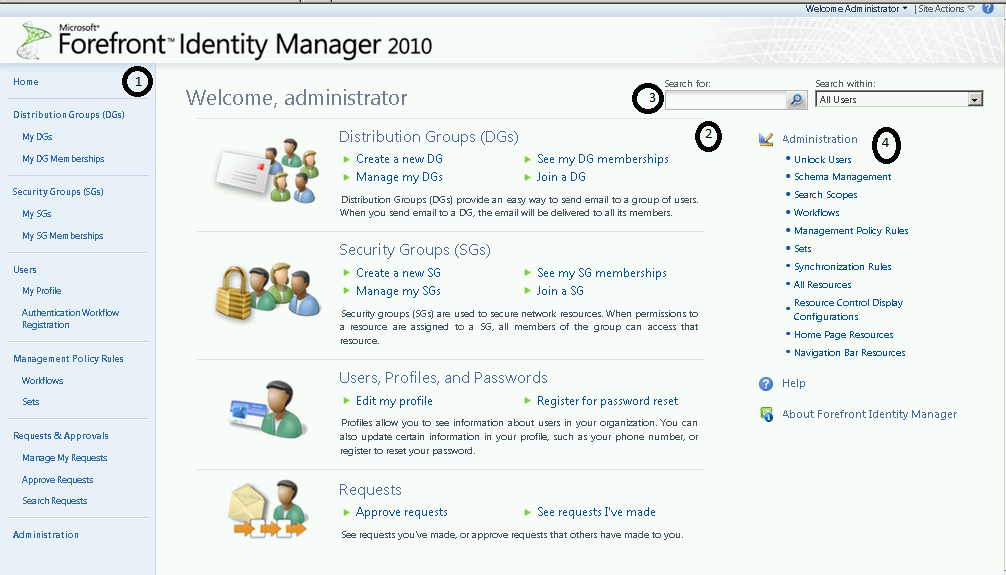Click the Search for text field

[x=726, y=99]
